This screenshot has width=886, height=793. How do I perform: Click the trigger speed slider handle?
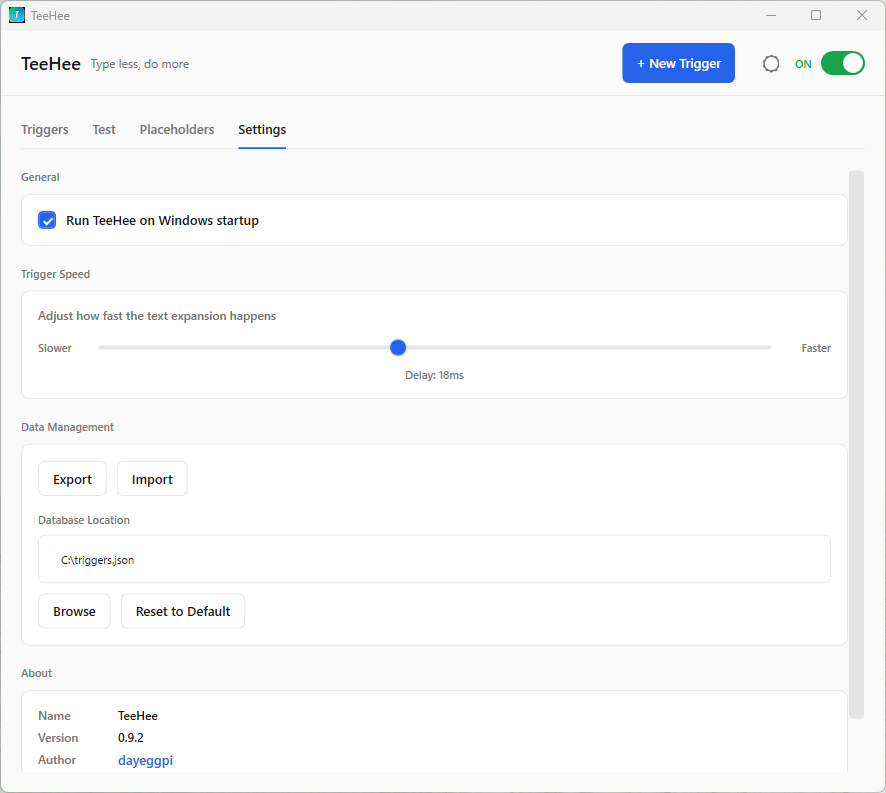[398, 347]
